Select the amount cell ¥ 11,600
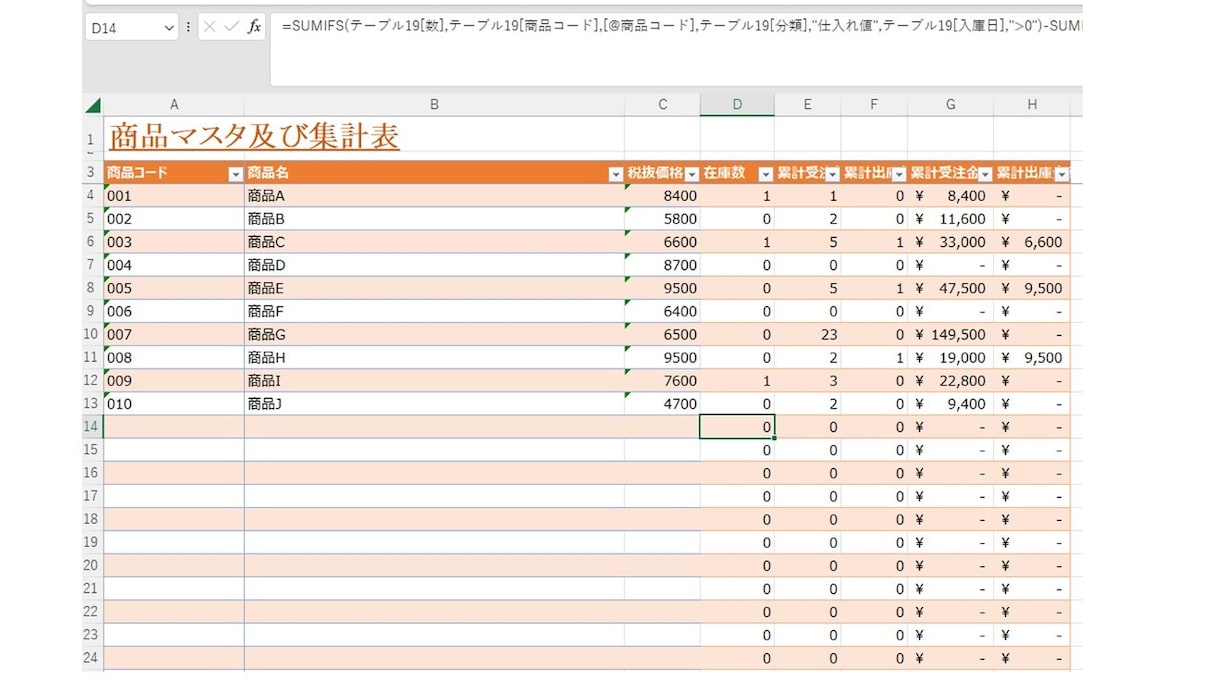The image size is (1220, 686). tap(951, 219)
